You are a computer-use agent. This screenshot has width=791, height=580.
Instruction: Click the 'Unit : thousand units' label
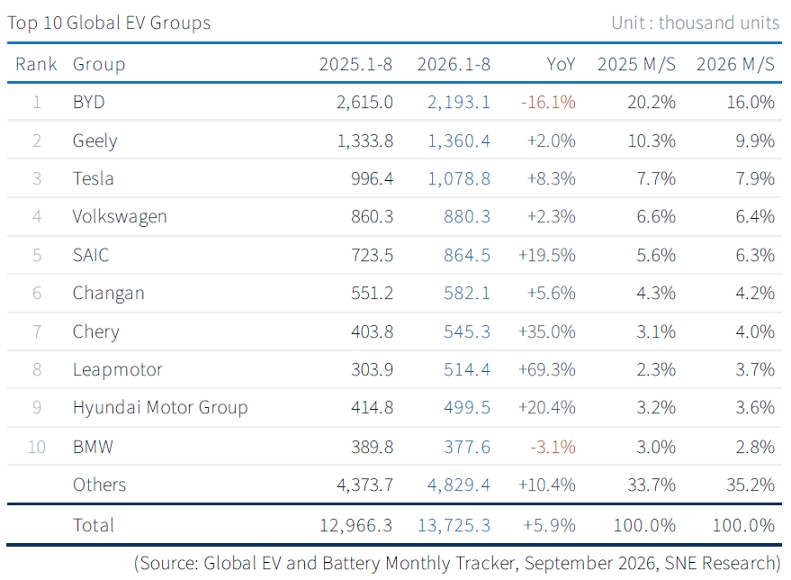point(696,23)
